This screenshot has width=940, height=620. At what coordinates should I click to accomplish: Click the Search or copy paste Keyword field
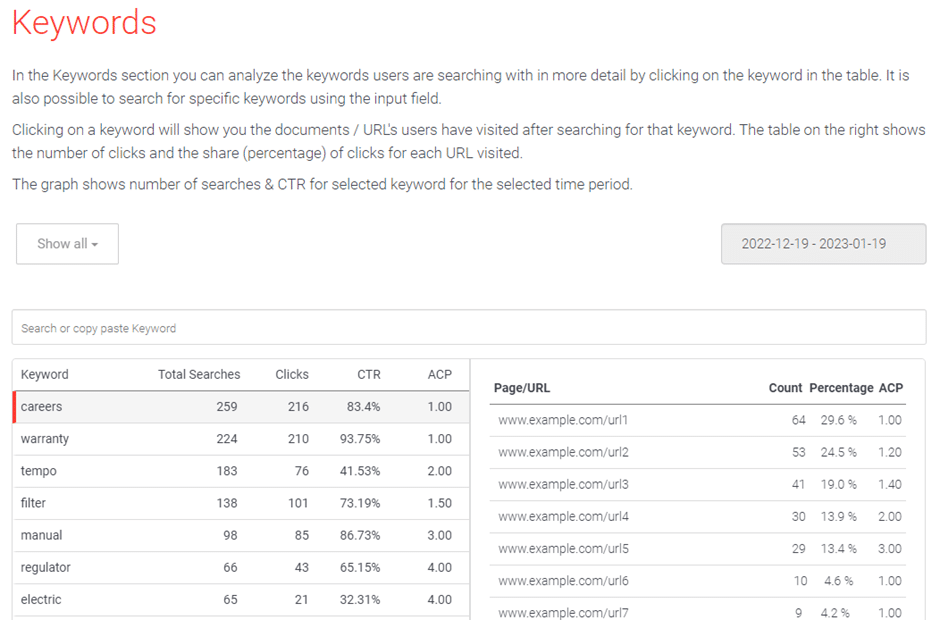tap(468, 327)
